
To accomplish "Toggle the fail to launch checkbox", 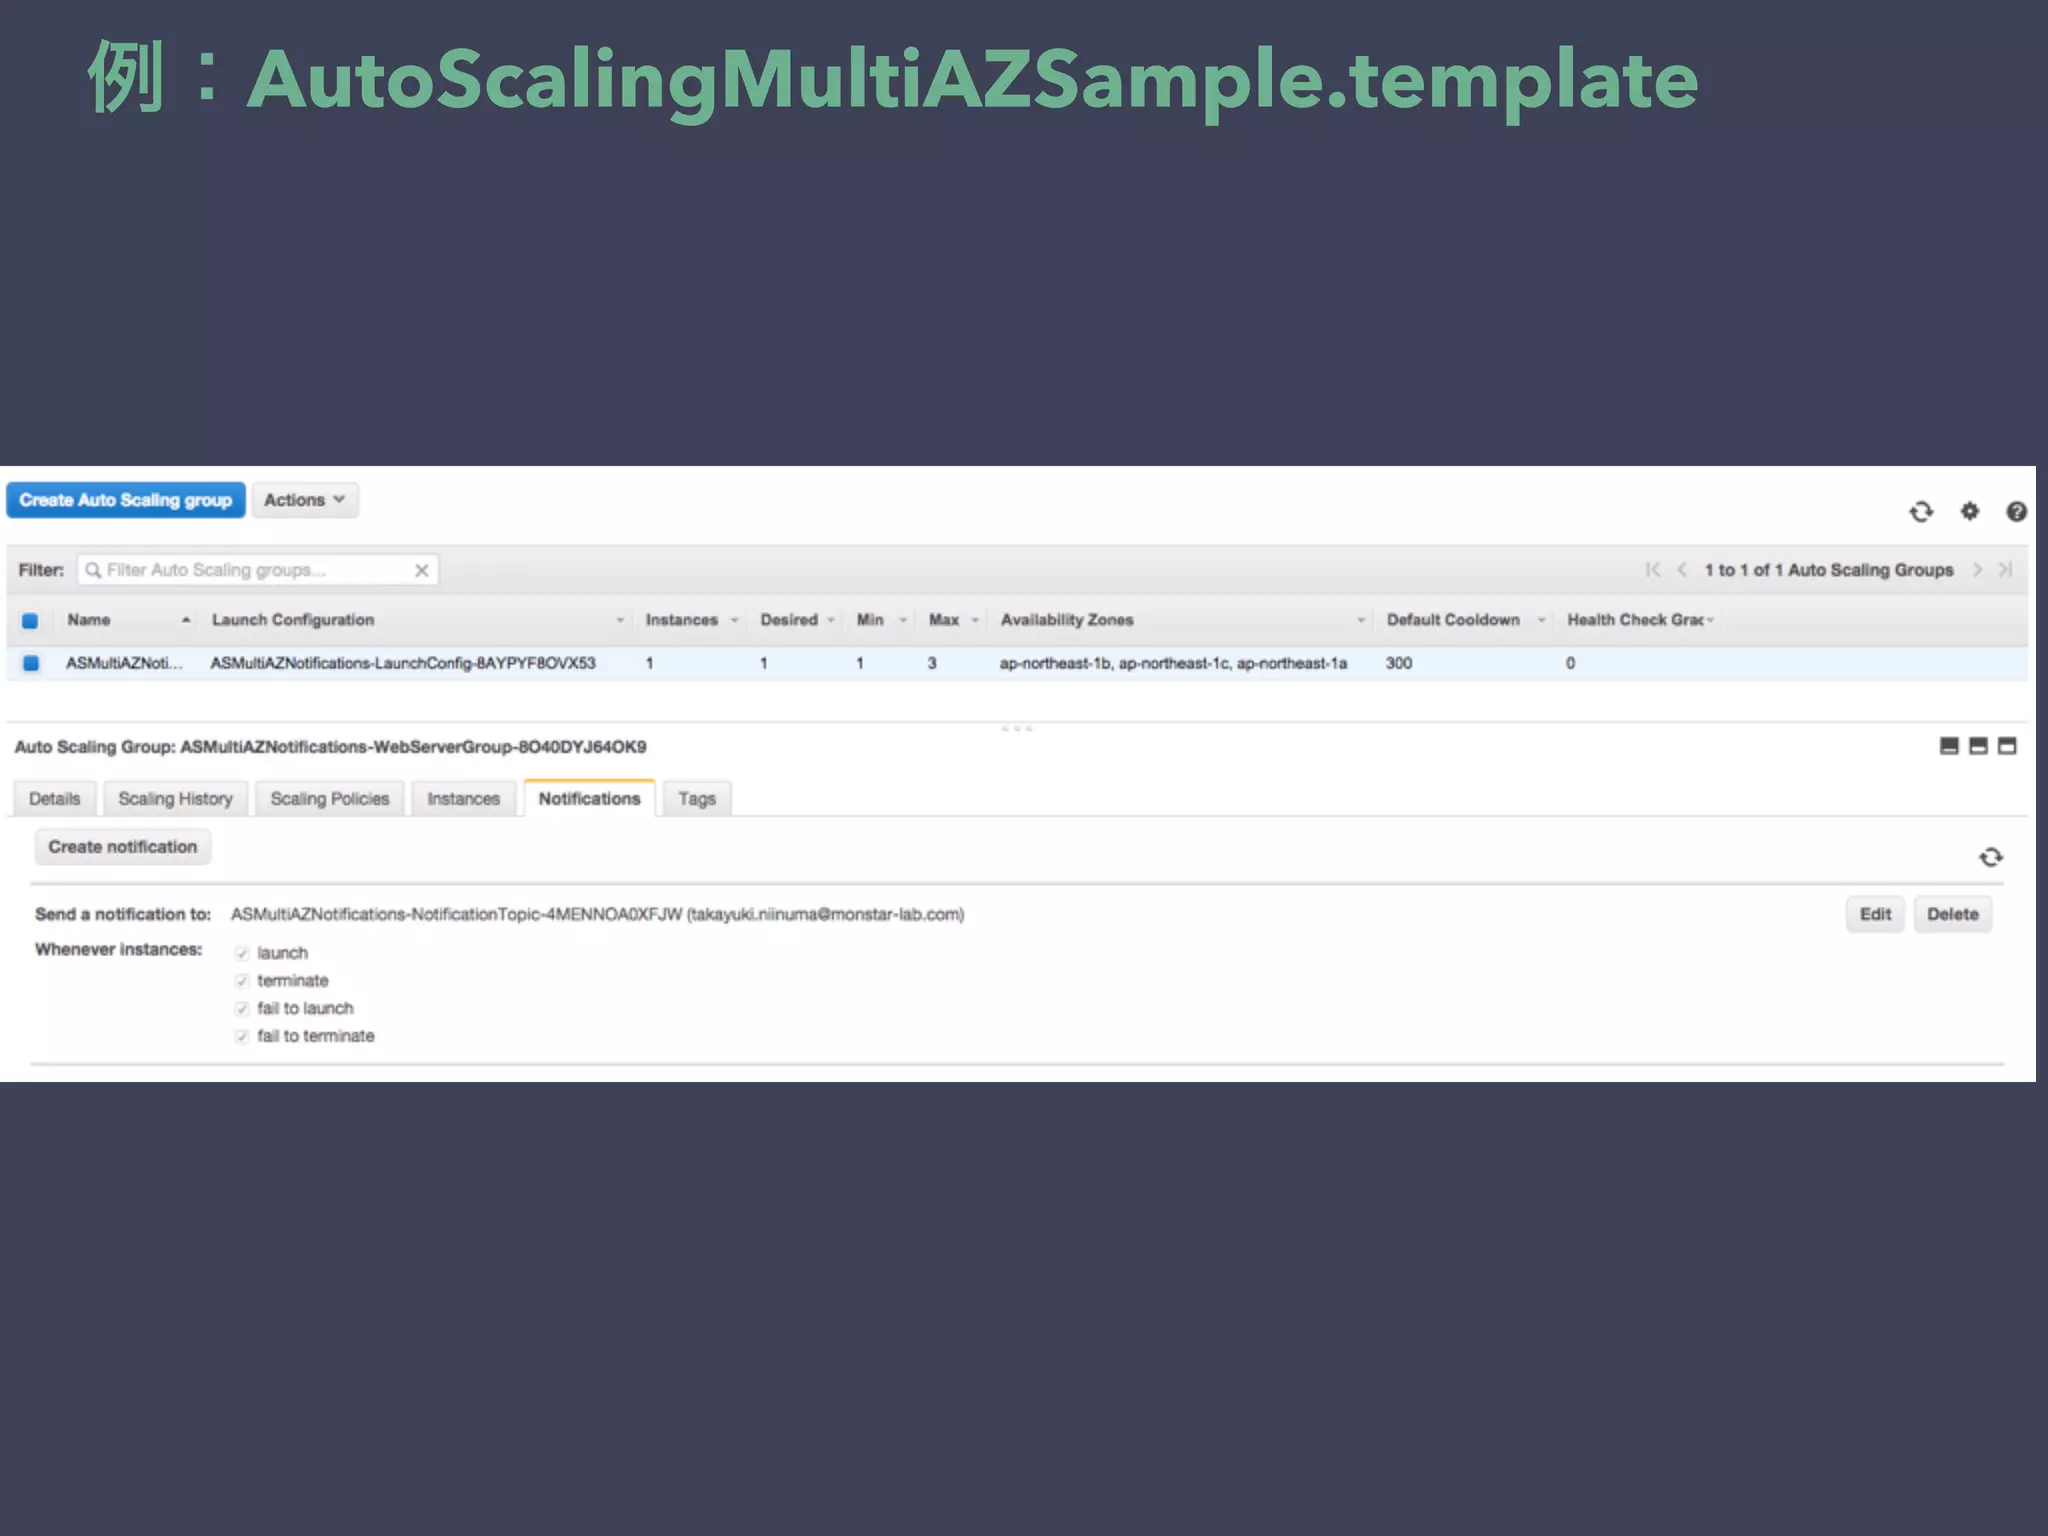I will click(242, 1008).
